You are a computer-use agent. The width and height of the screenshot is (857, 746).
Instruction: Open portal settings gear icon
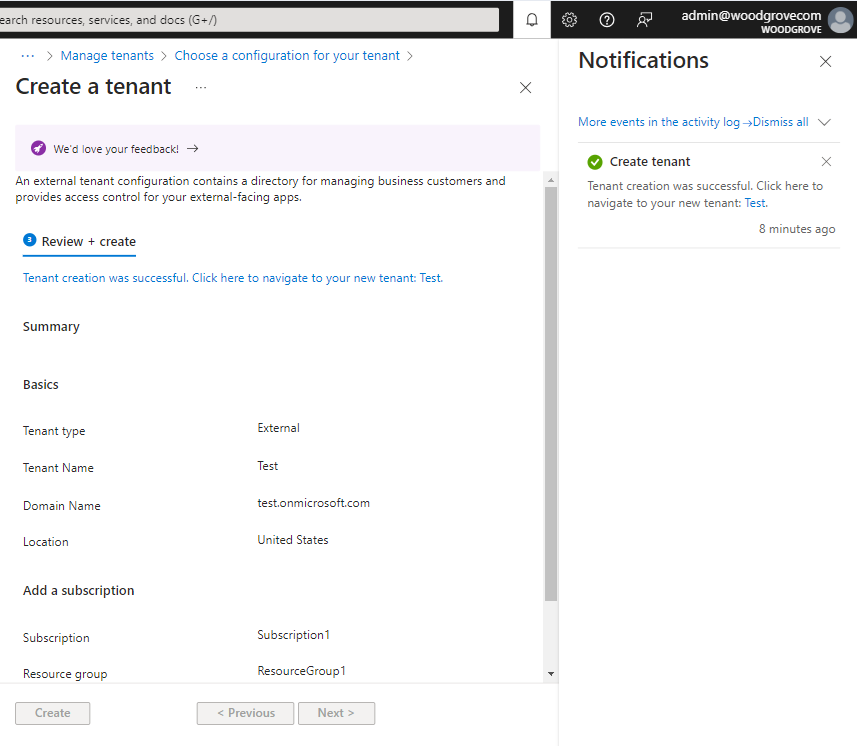pos(569,20)
